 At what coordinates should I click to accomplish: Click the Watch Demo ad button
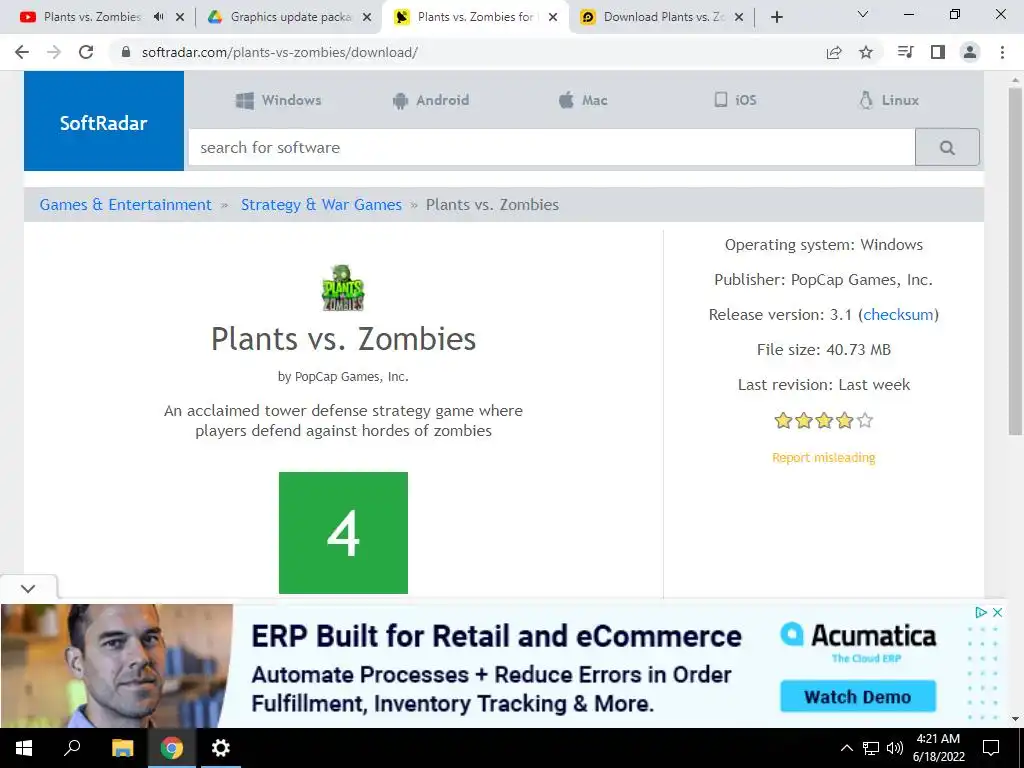point(857,697)
